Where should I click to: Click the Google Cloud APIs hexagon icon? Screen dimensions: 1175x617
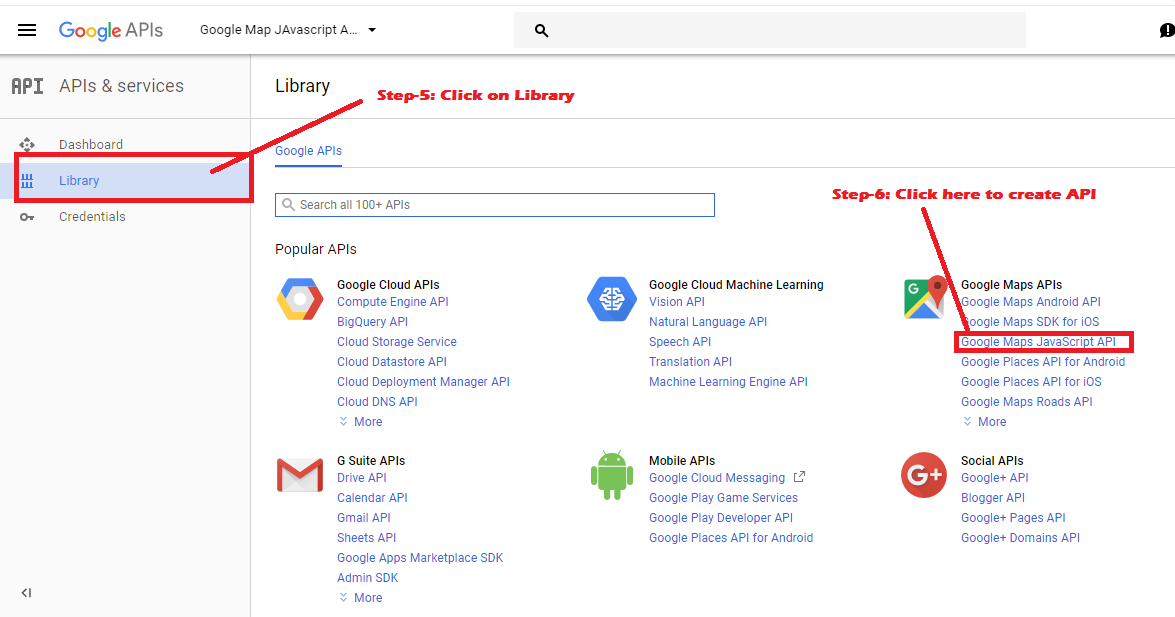tap(300, 298)
